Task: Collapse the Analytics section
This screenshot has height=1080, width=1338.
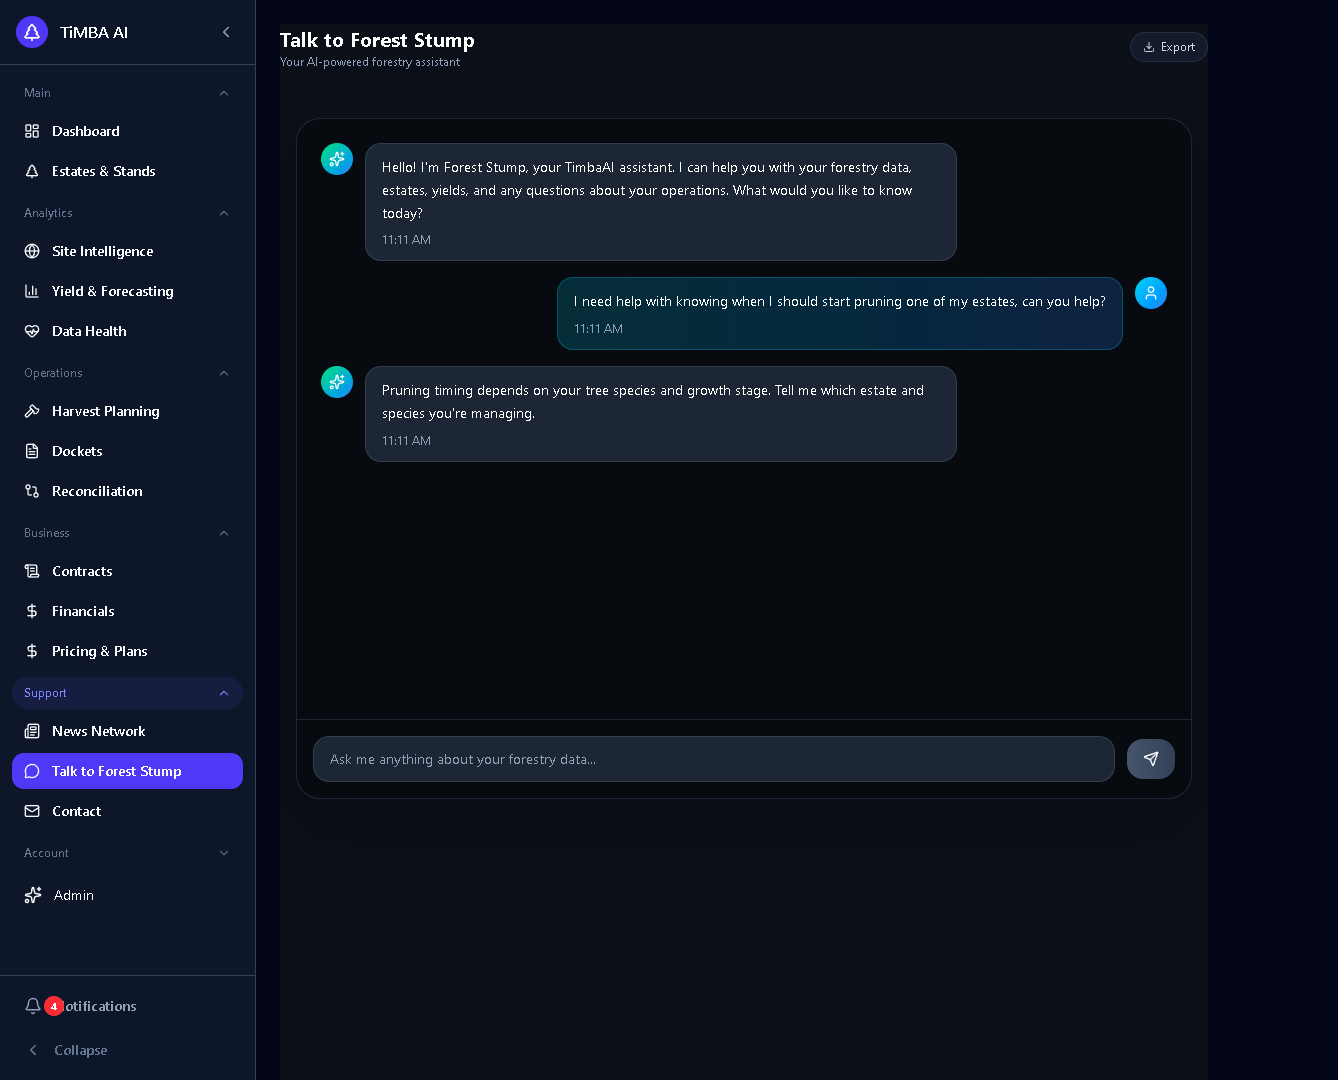Action: pos(224,213)
